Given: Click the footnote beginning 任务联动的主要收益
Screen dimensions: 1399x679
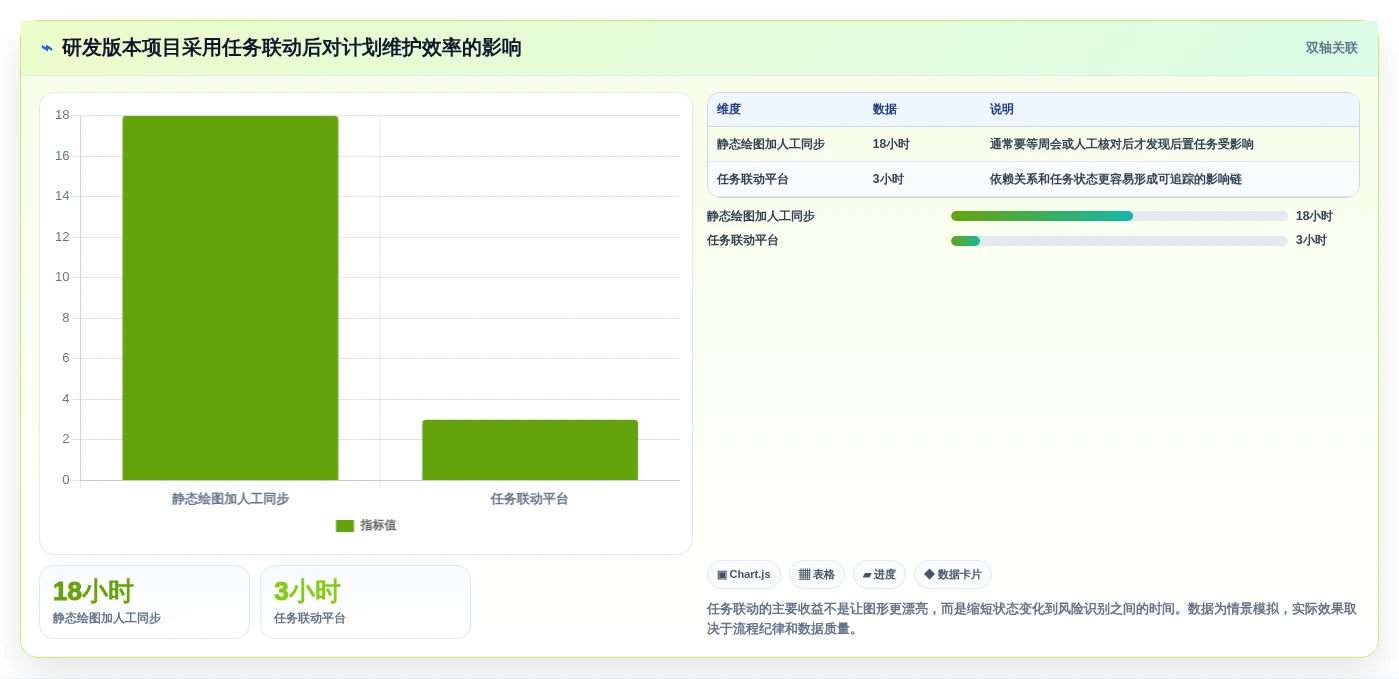Looking at the screenshot, I should click(1032, 619).
